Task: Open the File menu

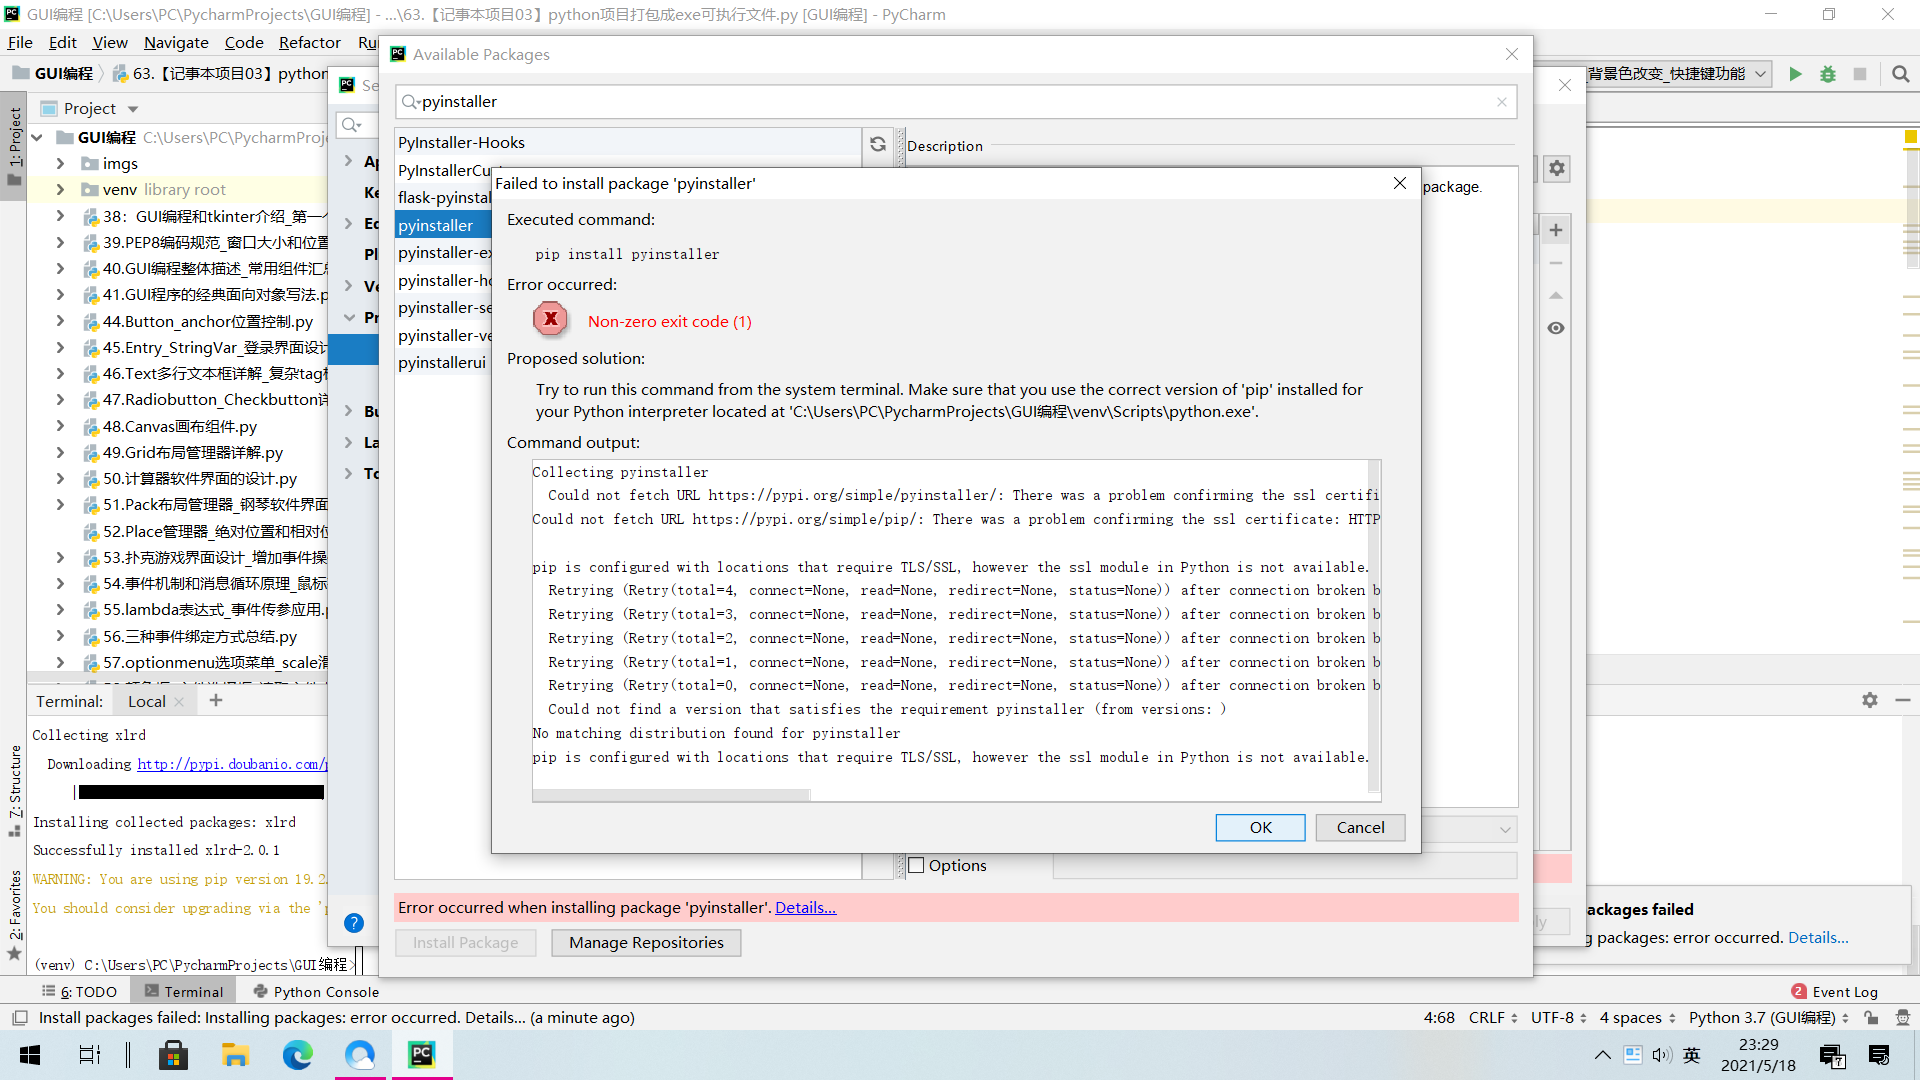Action: tap(20, 42)
